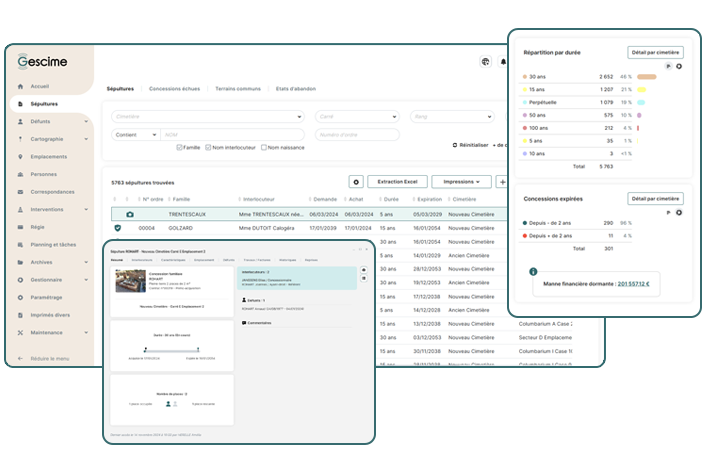
Task: Click gear icon in Répartition par durée panel
Action: [x=679, y=66]
